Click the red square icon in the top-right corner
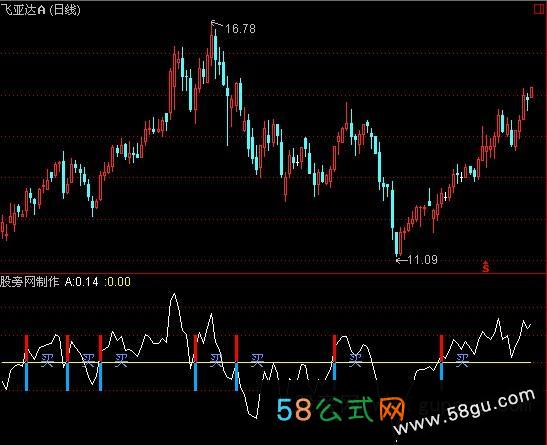 coord(539,9)
